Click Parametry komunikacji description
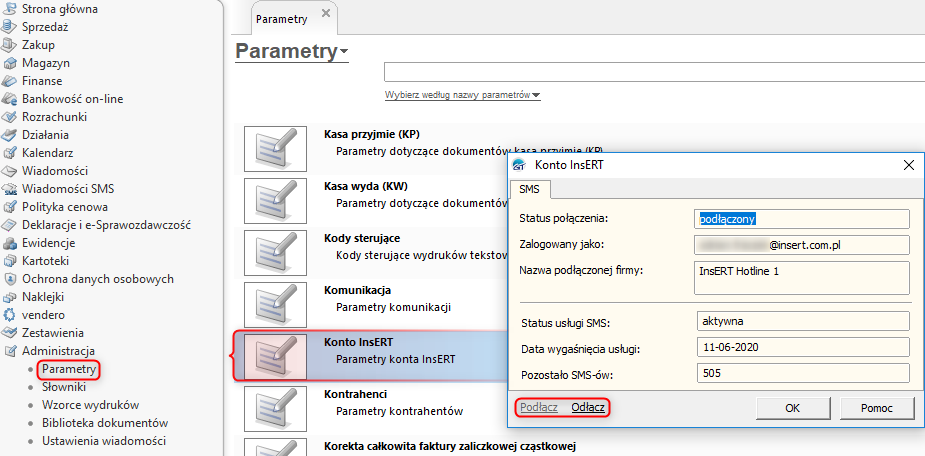This screenshot has height=456, width=925. (393, 307)
